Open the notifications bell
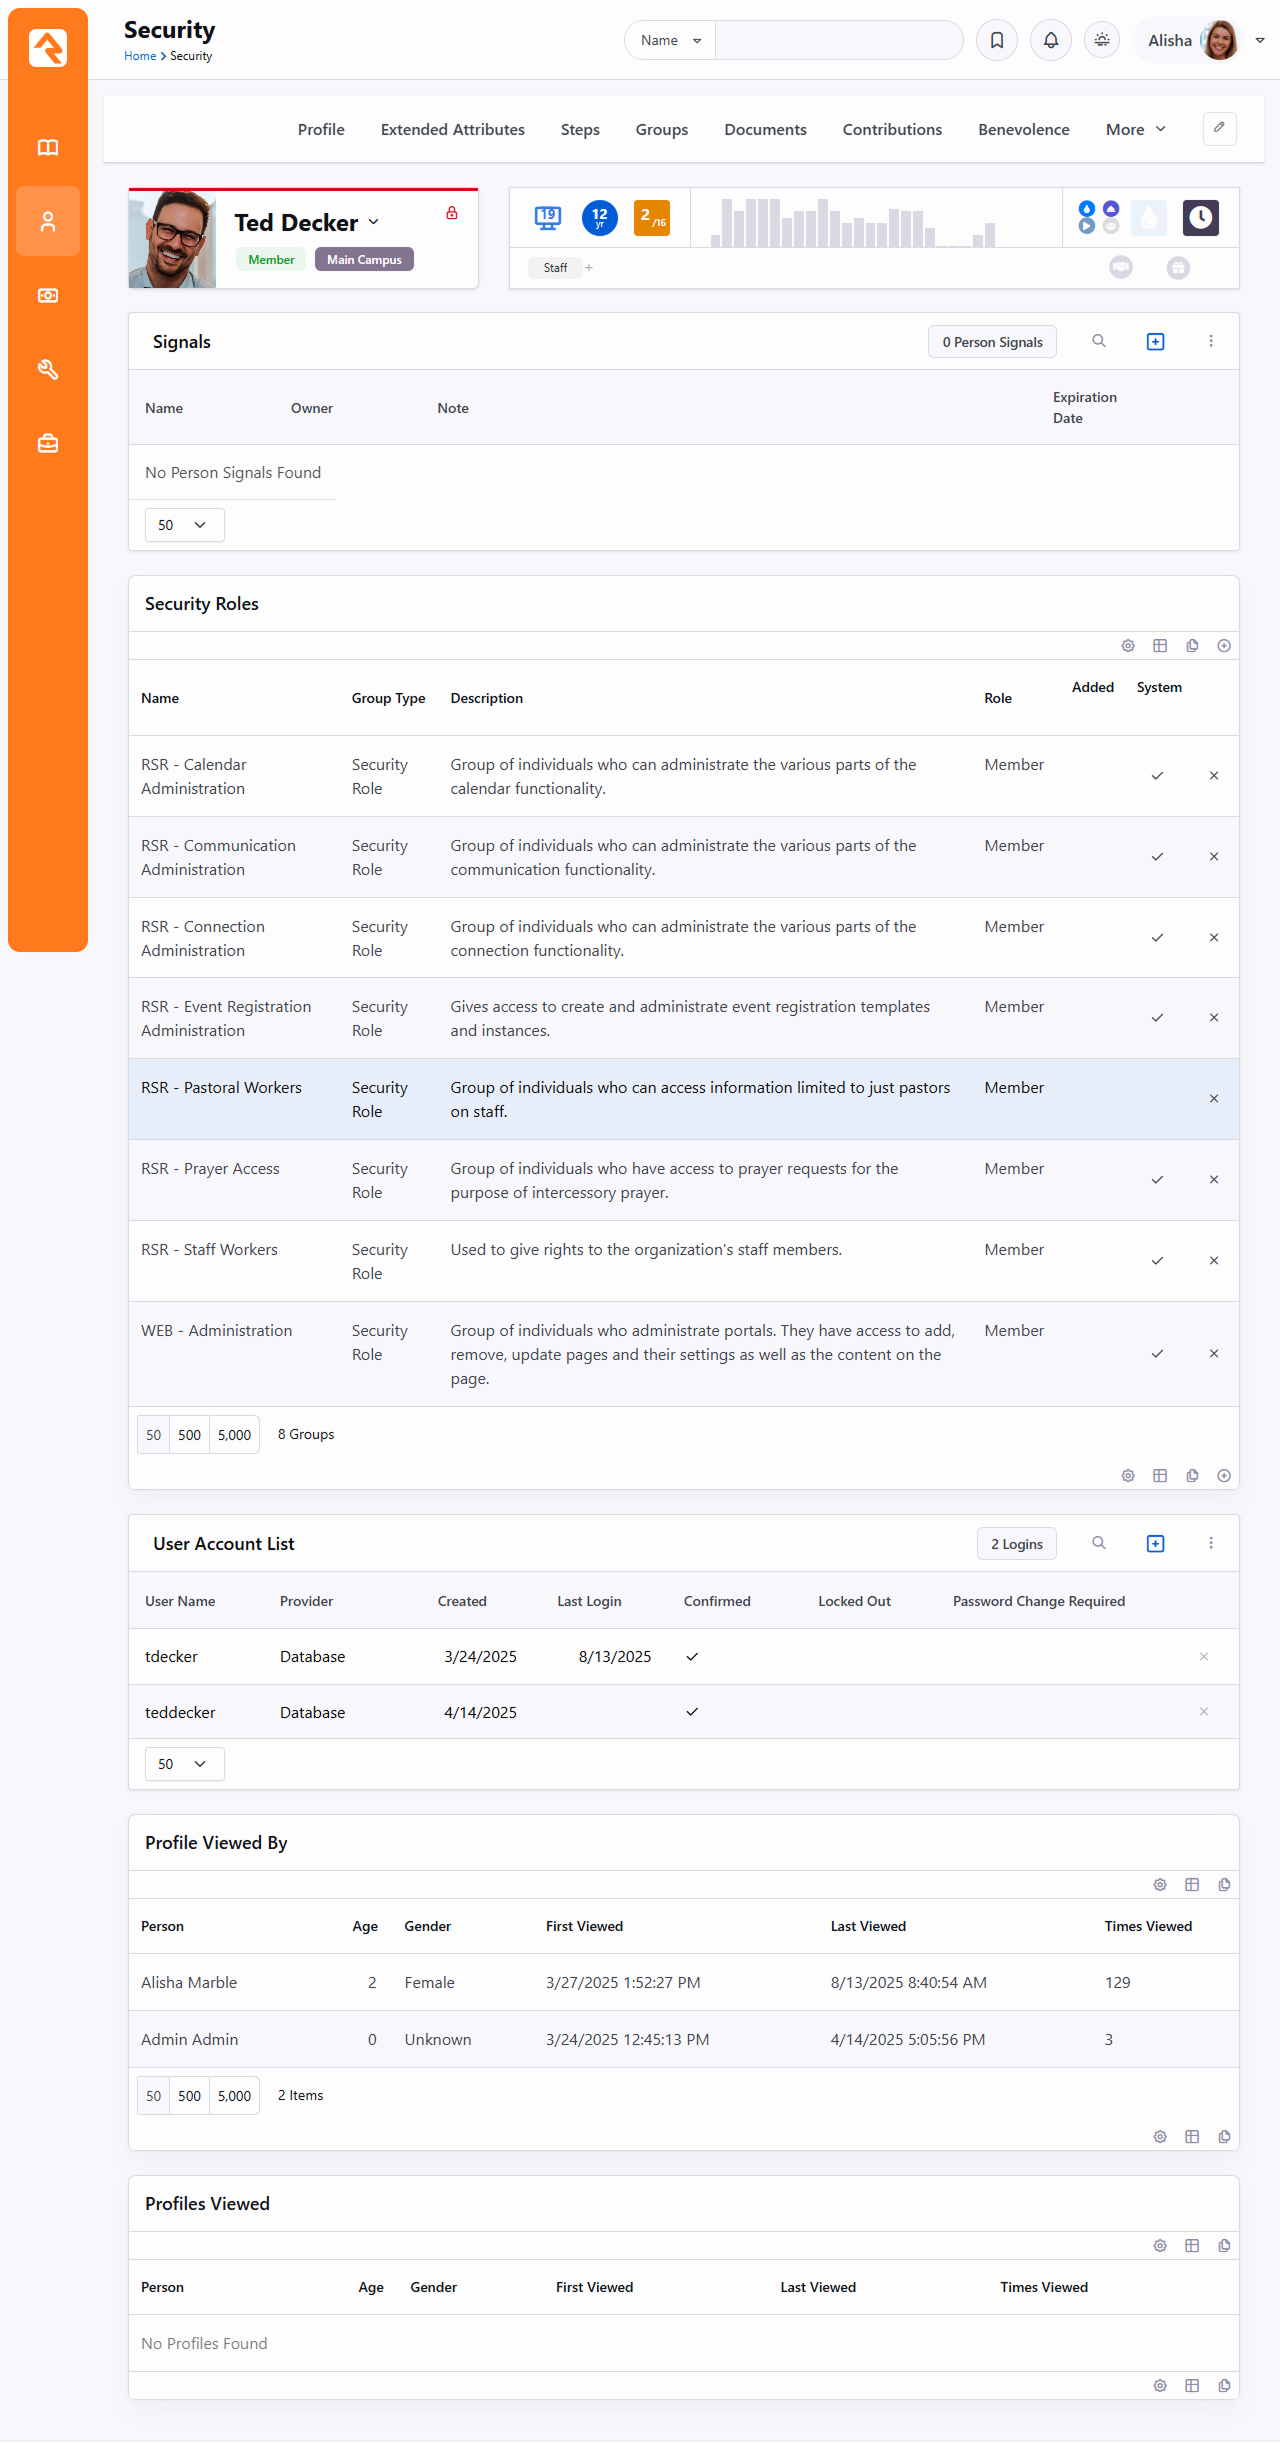This screenshot has height=2443, width=1280. tap(1050, 40)
